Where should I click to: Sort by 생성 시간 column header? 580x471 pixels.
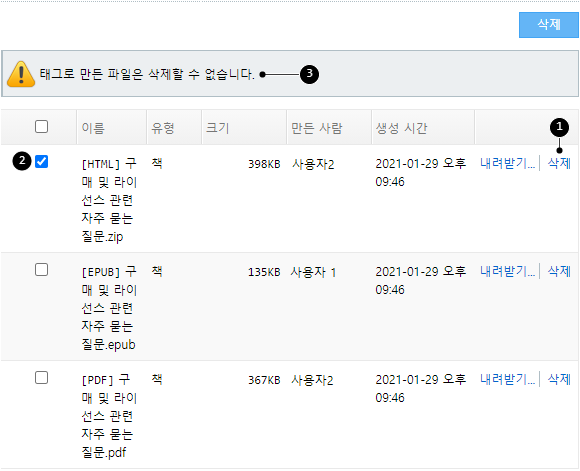pos(401,128)
